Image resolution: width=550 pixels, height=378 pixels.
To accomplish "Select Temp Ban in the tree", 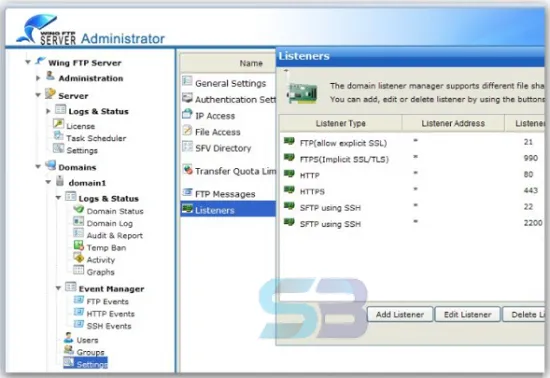I will point(106,248).
